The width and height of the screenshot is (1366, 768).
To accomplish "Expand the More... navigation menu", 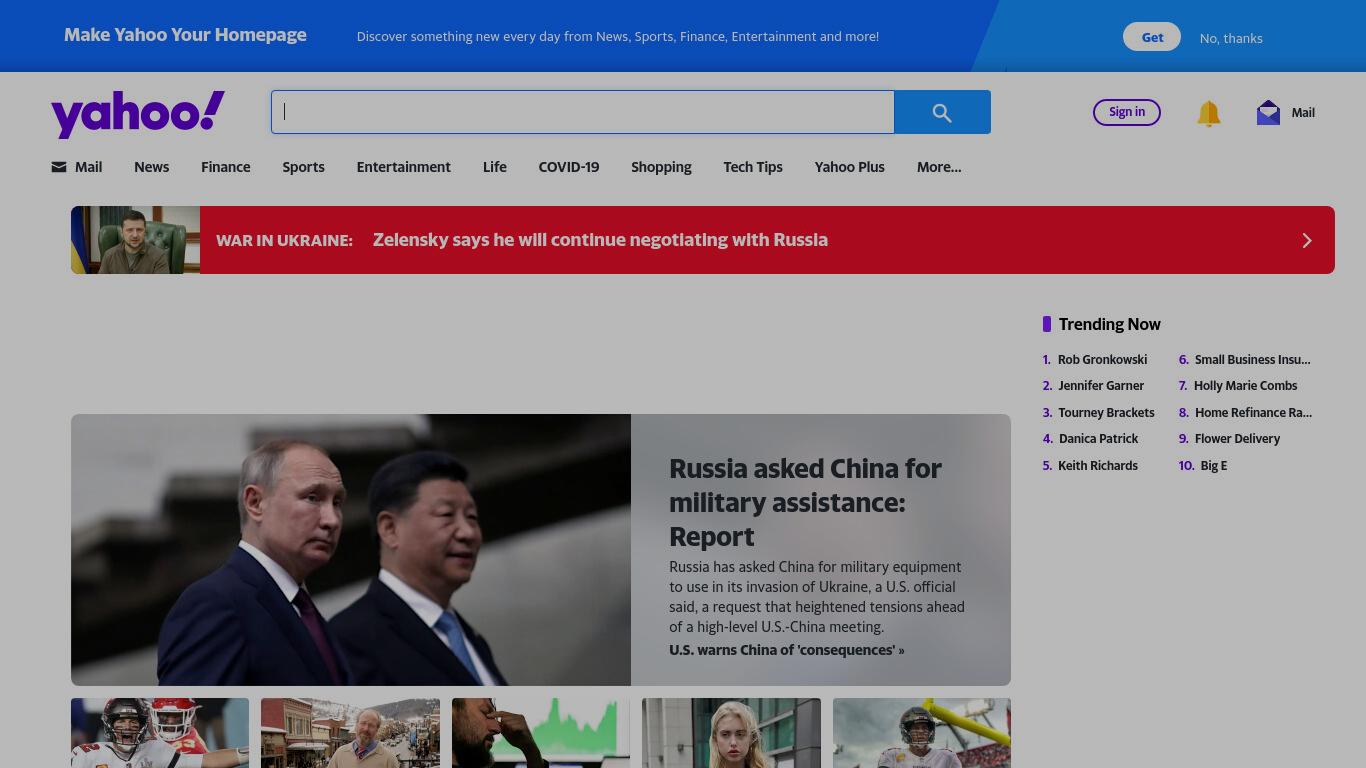I will tap(939, 167).
